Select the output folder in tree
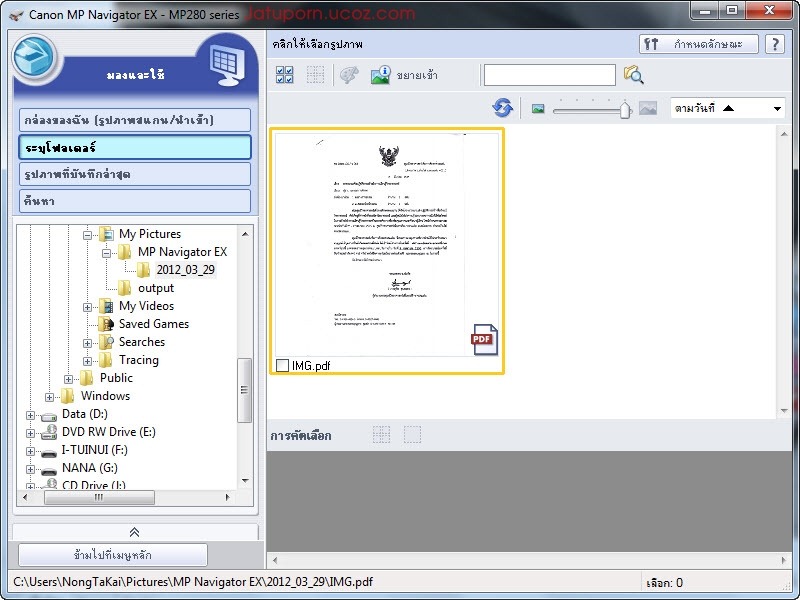 pyautogui.click(x=156, y=288)
